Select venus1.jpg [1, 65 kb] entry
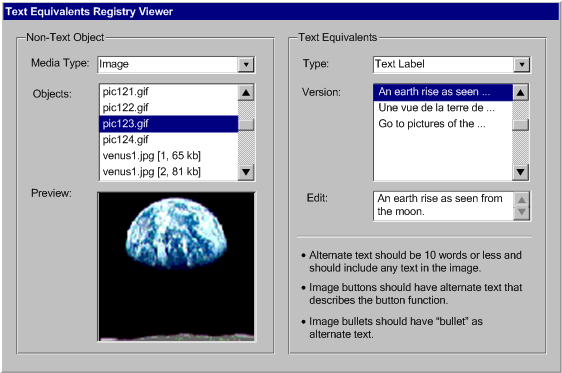The image size is (562, 373). [168, 156]
